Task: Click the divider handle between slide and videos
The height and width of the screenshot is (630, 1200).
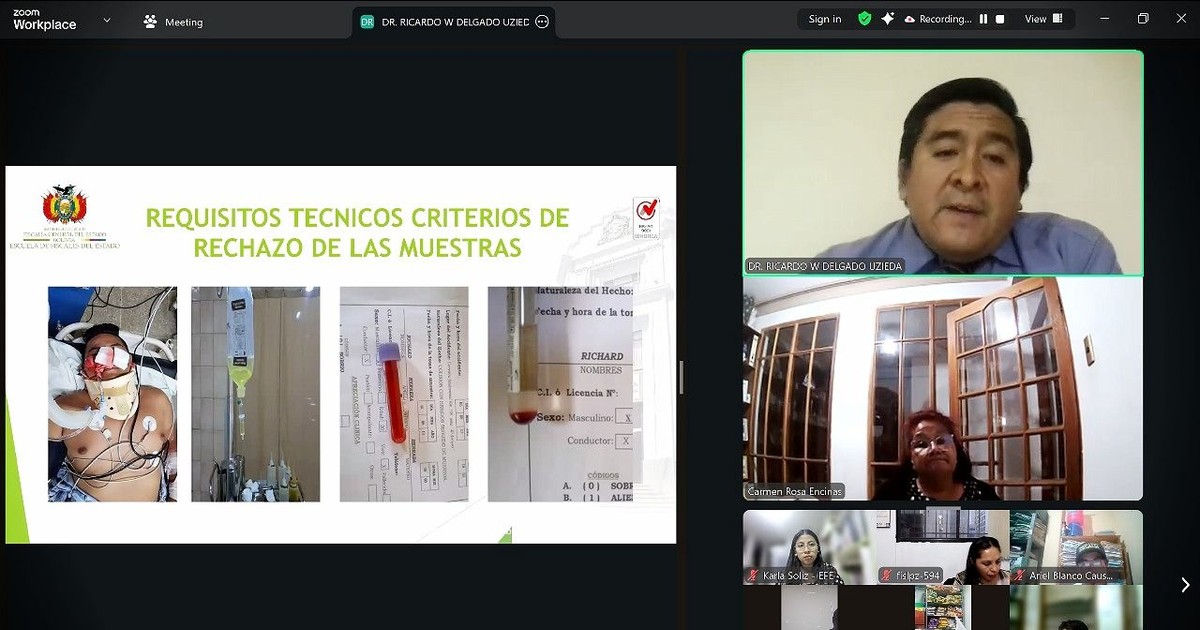Action: pyautogui.click(x=681, y=378)
